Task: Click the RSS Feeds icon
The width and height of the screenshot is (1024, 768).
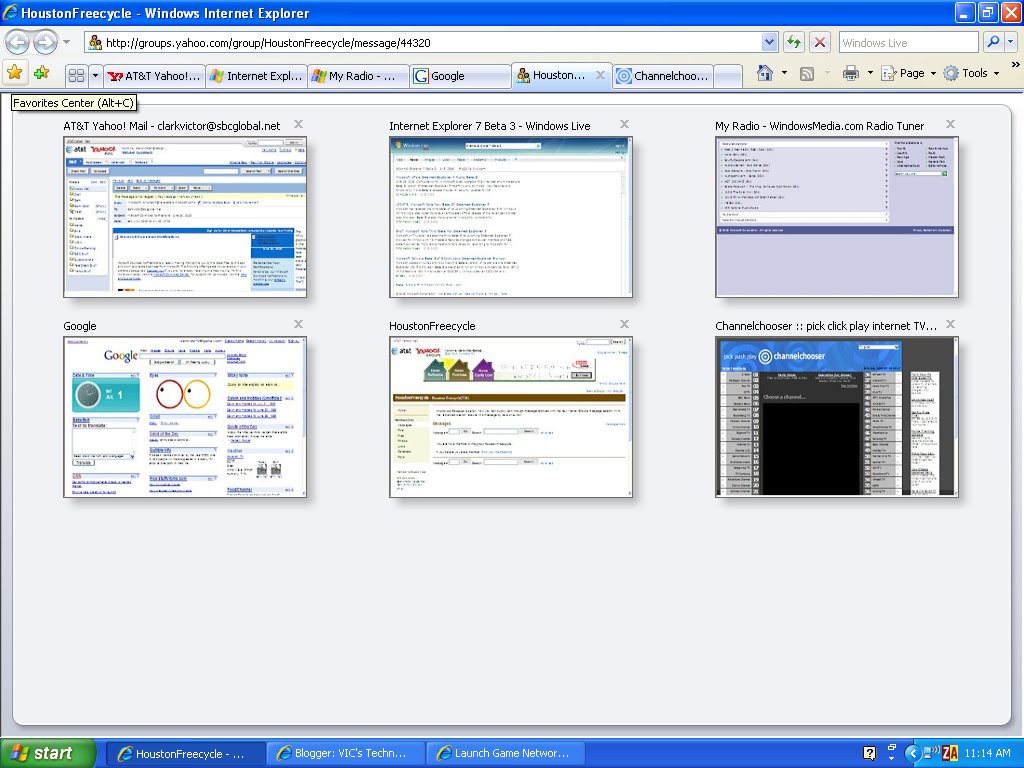Action: point(807,74)
